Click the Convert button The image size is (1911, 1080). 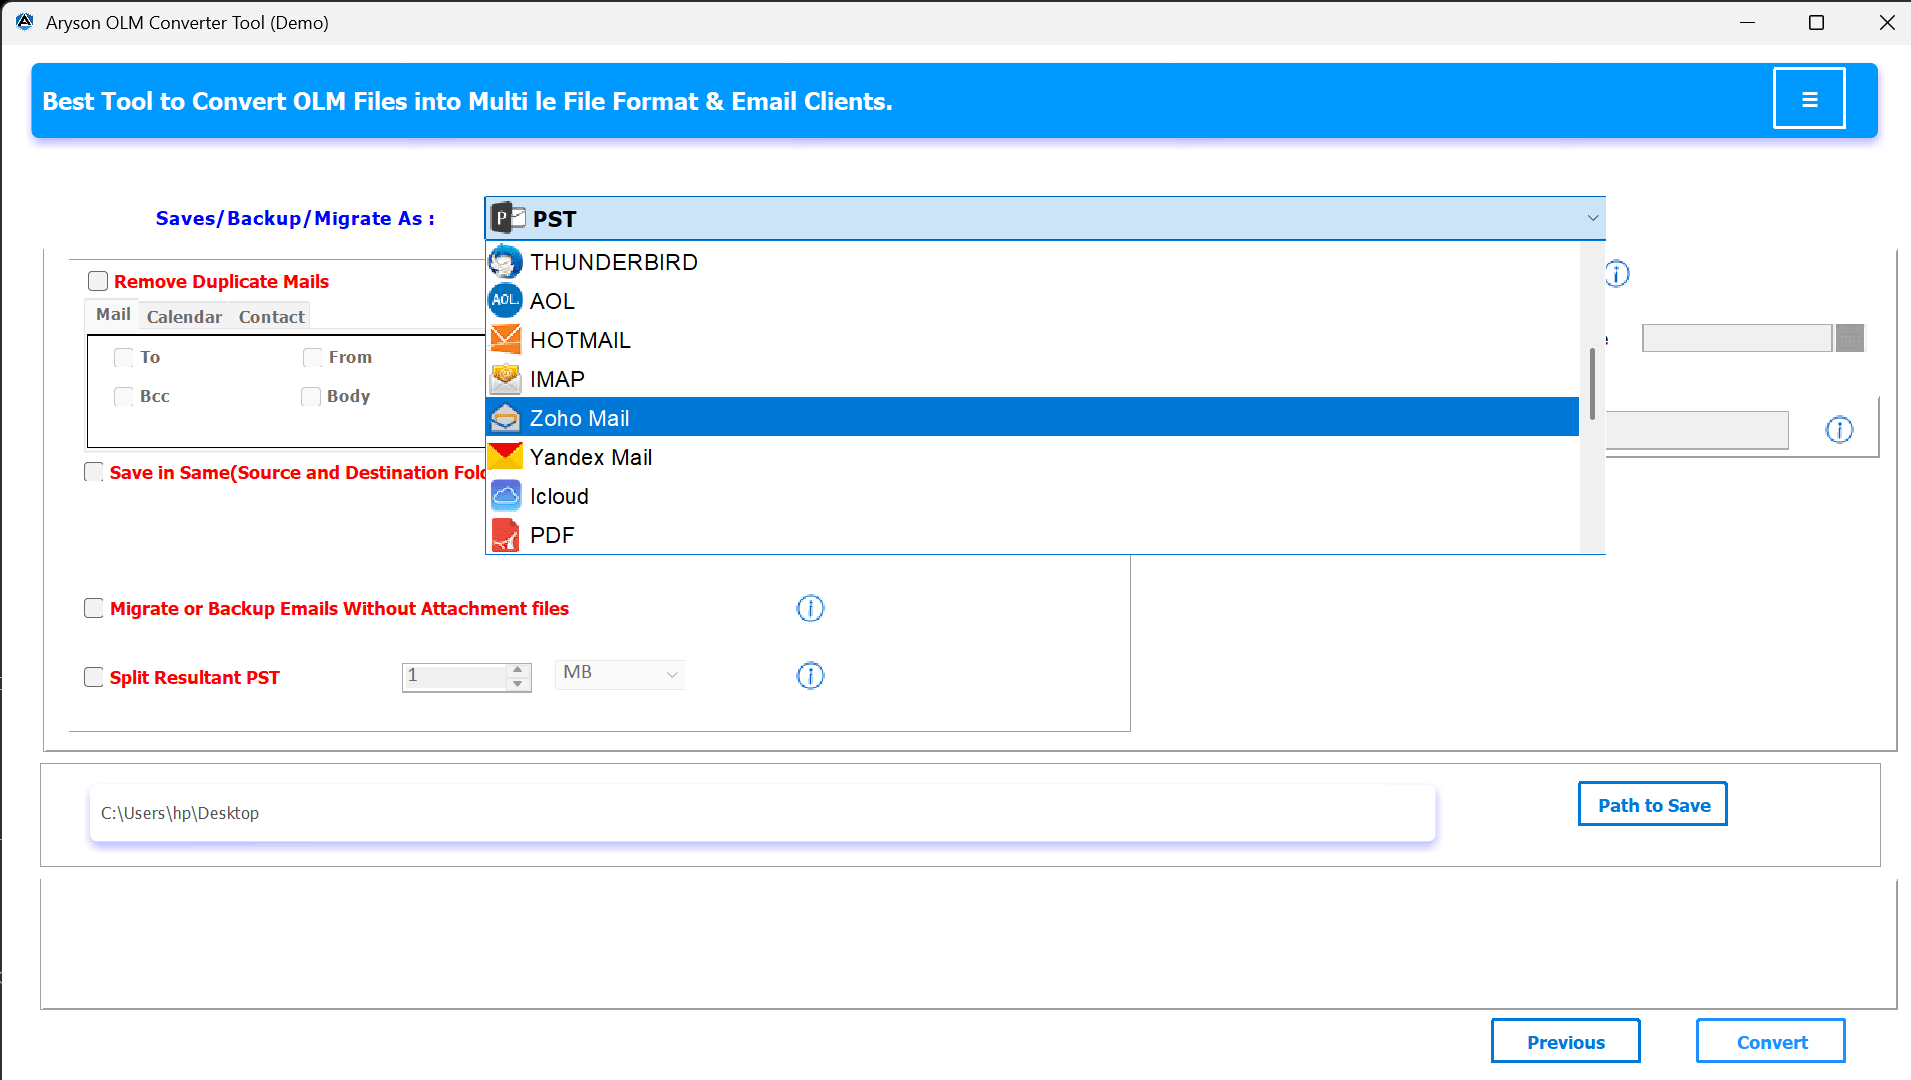pyautogui.click(x=1770, y=1041)
